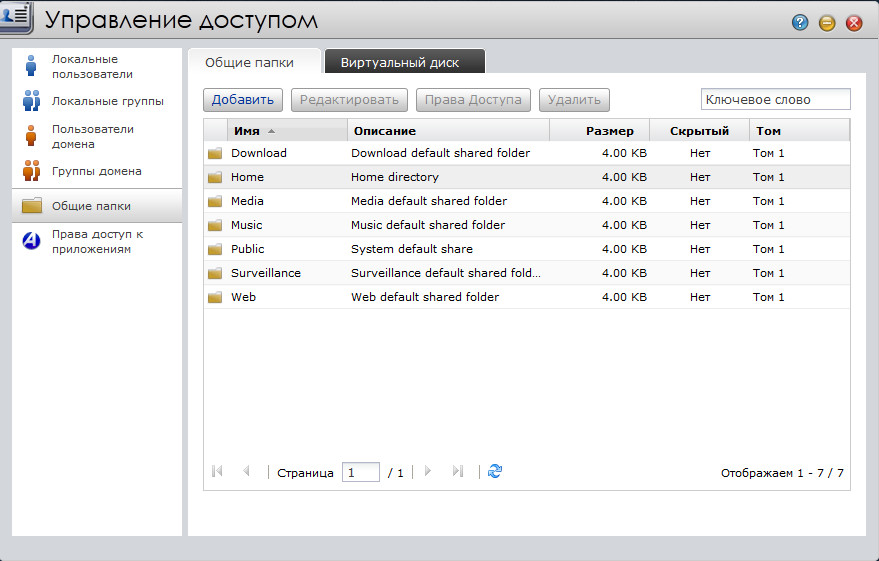Viewport: 879px width, 561px height.
Task: Click the Download folder icon
Action: [214, 153]
